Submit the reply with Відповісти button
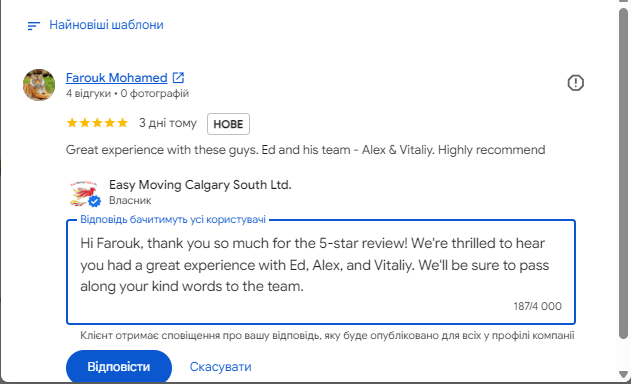The width and height of the screenshot is (631, 384). pyautogui.click(x=119, y=367)
